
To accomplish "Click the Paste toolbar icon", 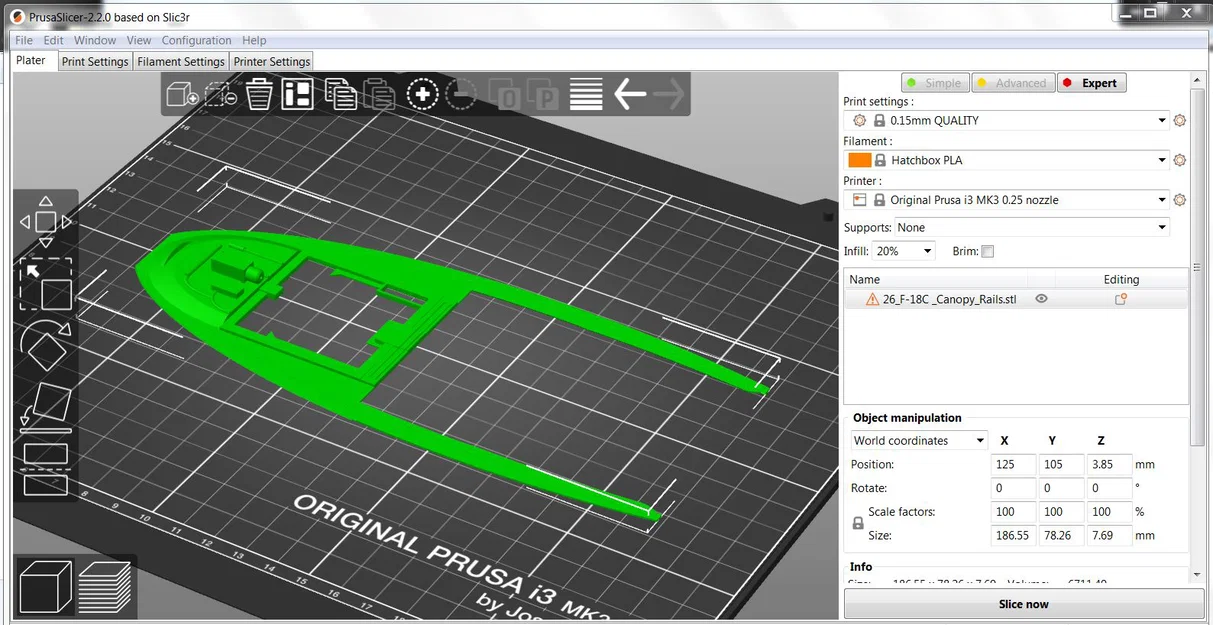I will [x=379, y=95].
